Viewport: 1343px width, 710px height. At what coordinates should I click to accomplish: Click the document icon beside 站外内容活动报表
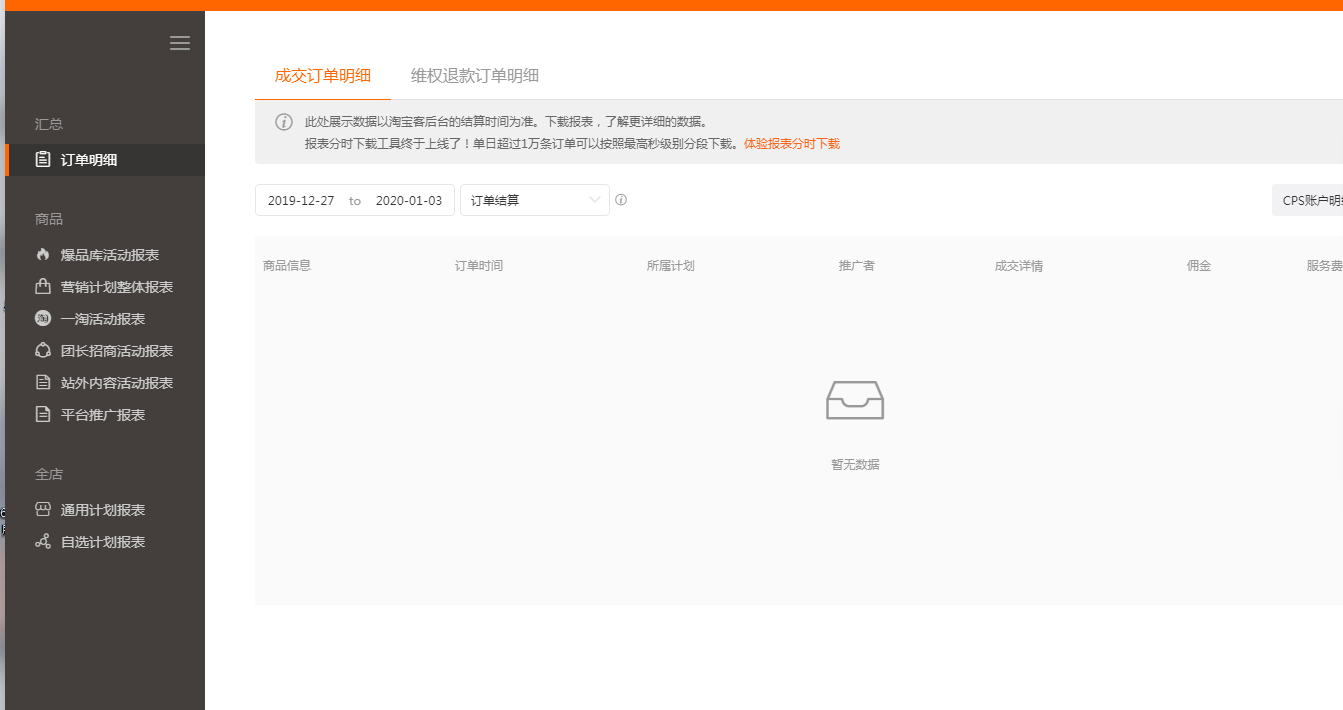43,383
